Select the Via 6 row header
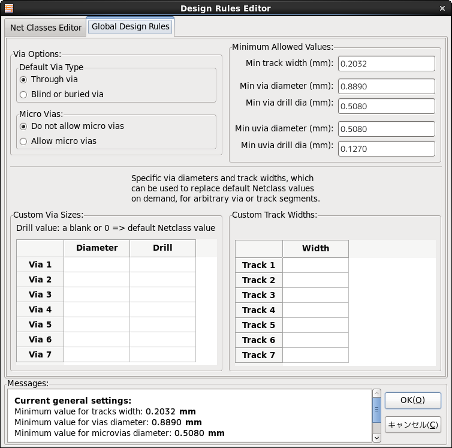The height and width of the screenshot is (448, 452). pyautogui.click(x=40, y=340)
